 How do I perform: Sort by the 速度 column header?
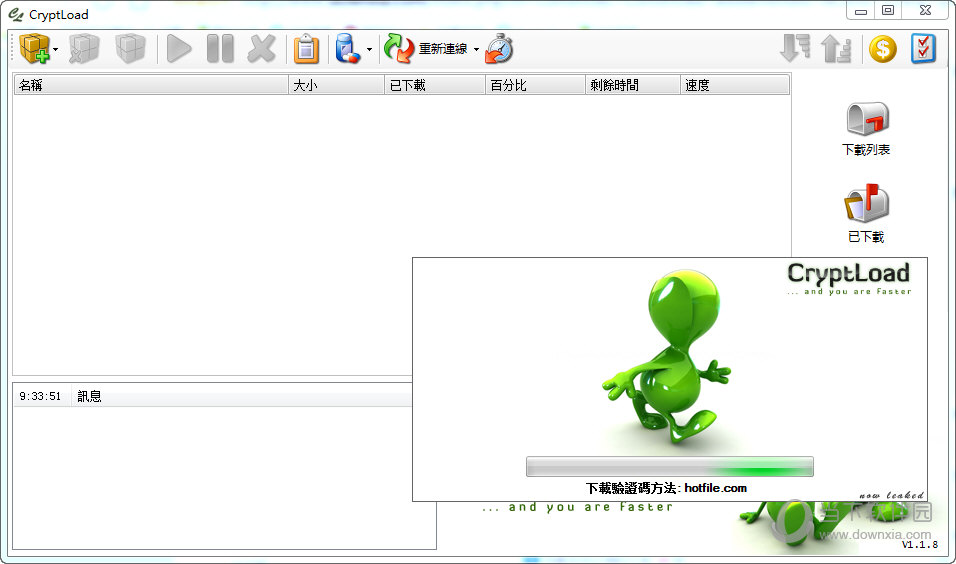pos(735,85)
